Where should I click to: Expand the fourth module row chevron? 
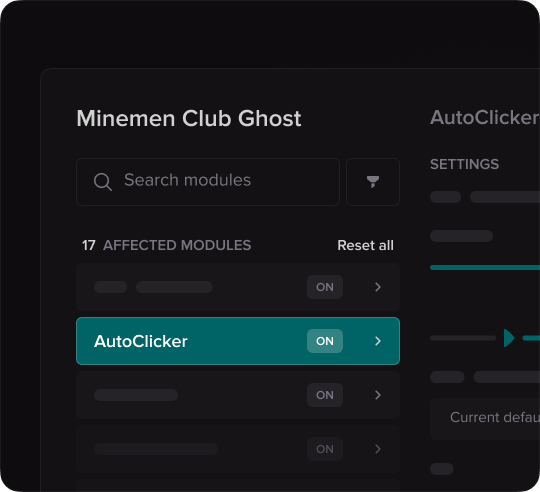pos(378,449)
